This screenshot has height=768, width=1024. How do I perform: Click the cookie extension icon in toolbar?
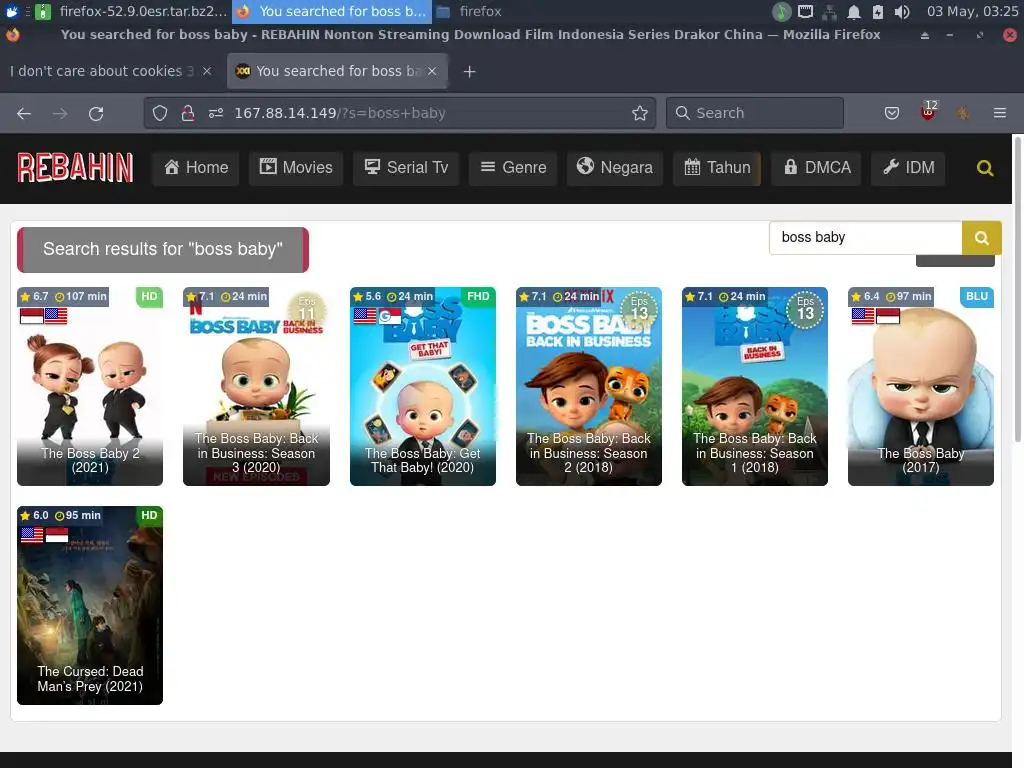pyautogui.click(x=963, y=114)
